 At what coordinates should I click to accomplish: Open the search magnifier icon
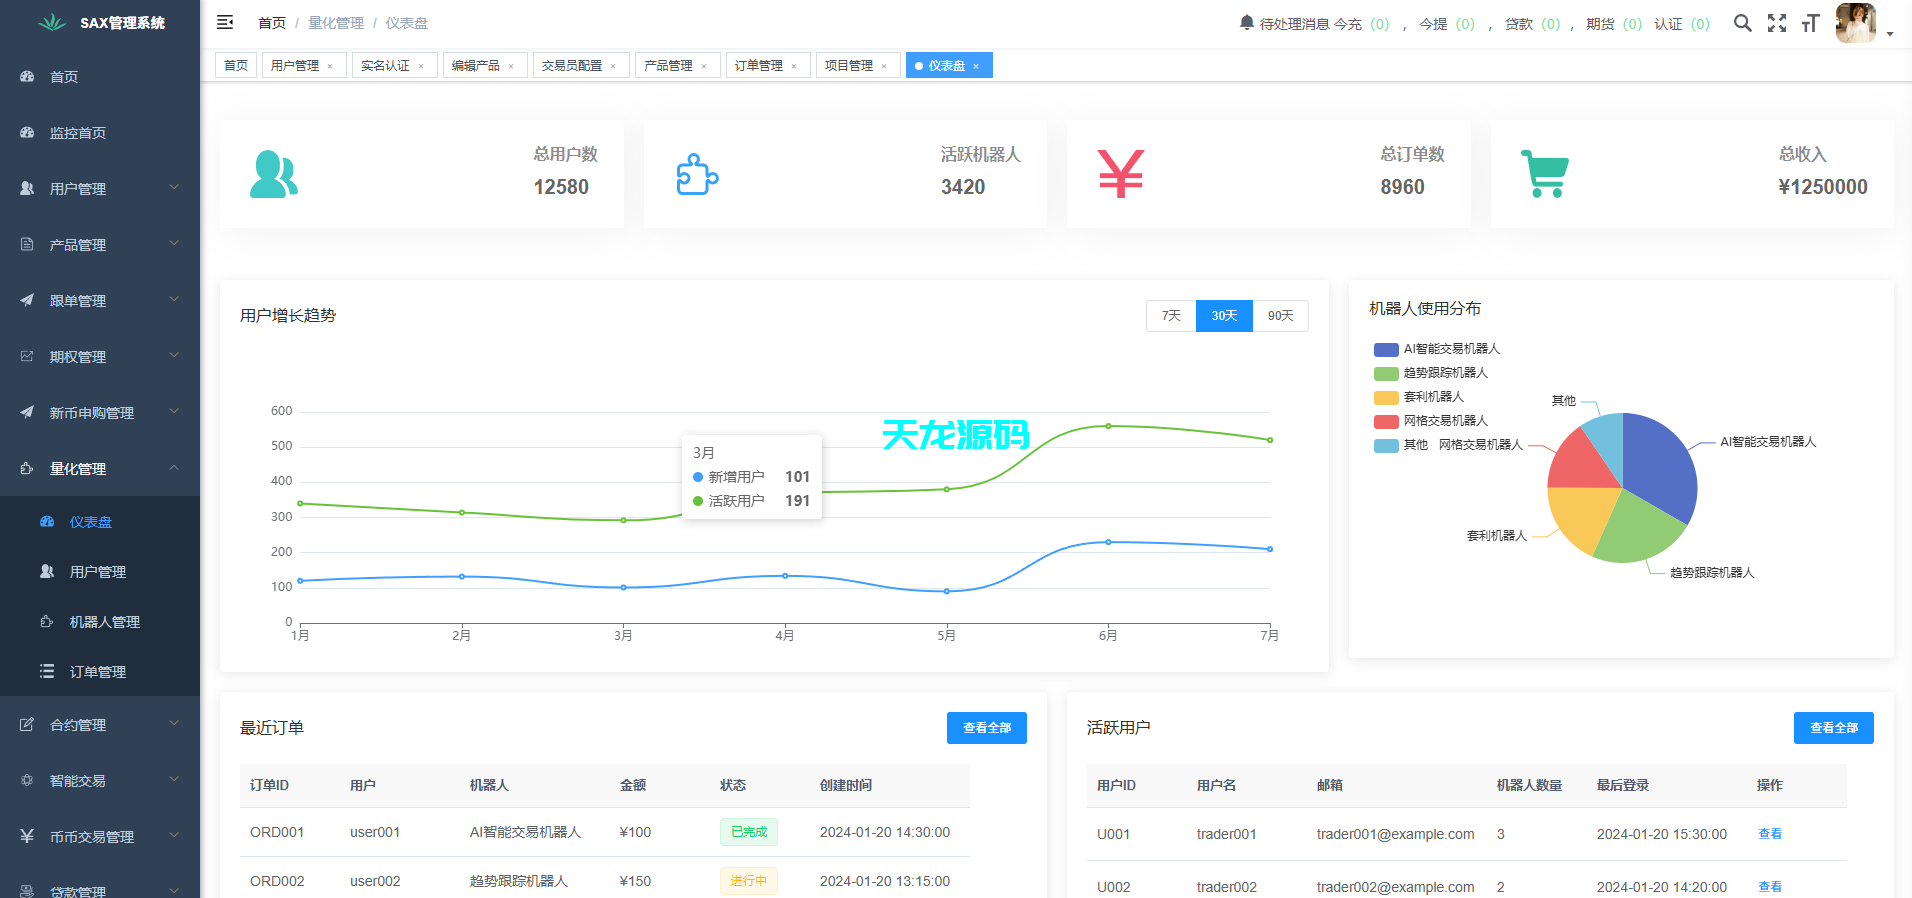tap(1742, 23)
